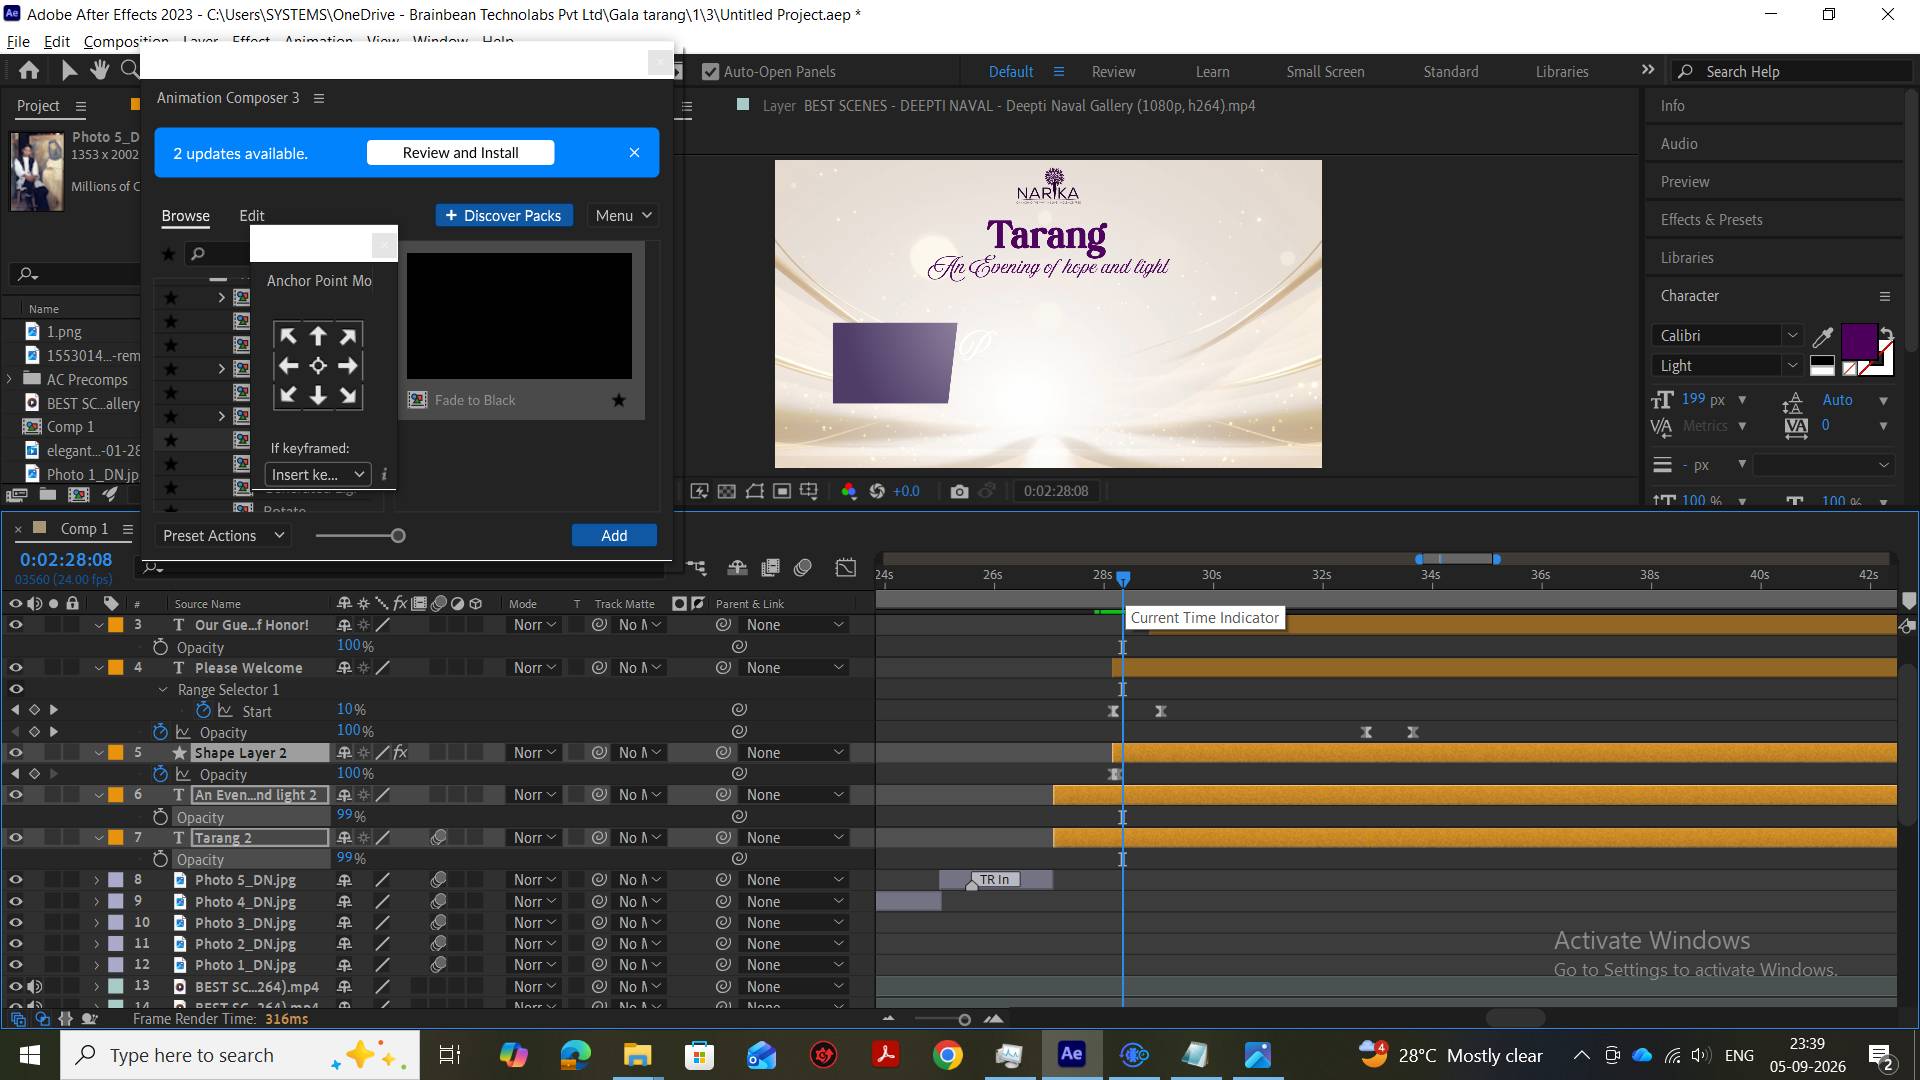This screenshot has height=1080, width=1920.
Task: Hide the Shape Layer 2 layer
Action: 15,753
